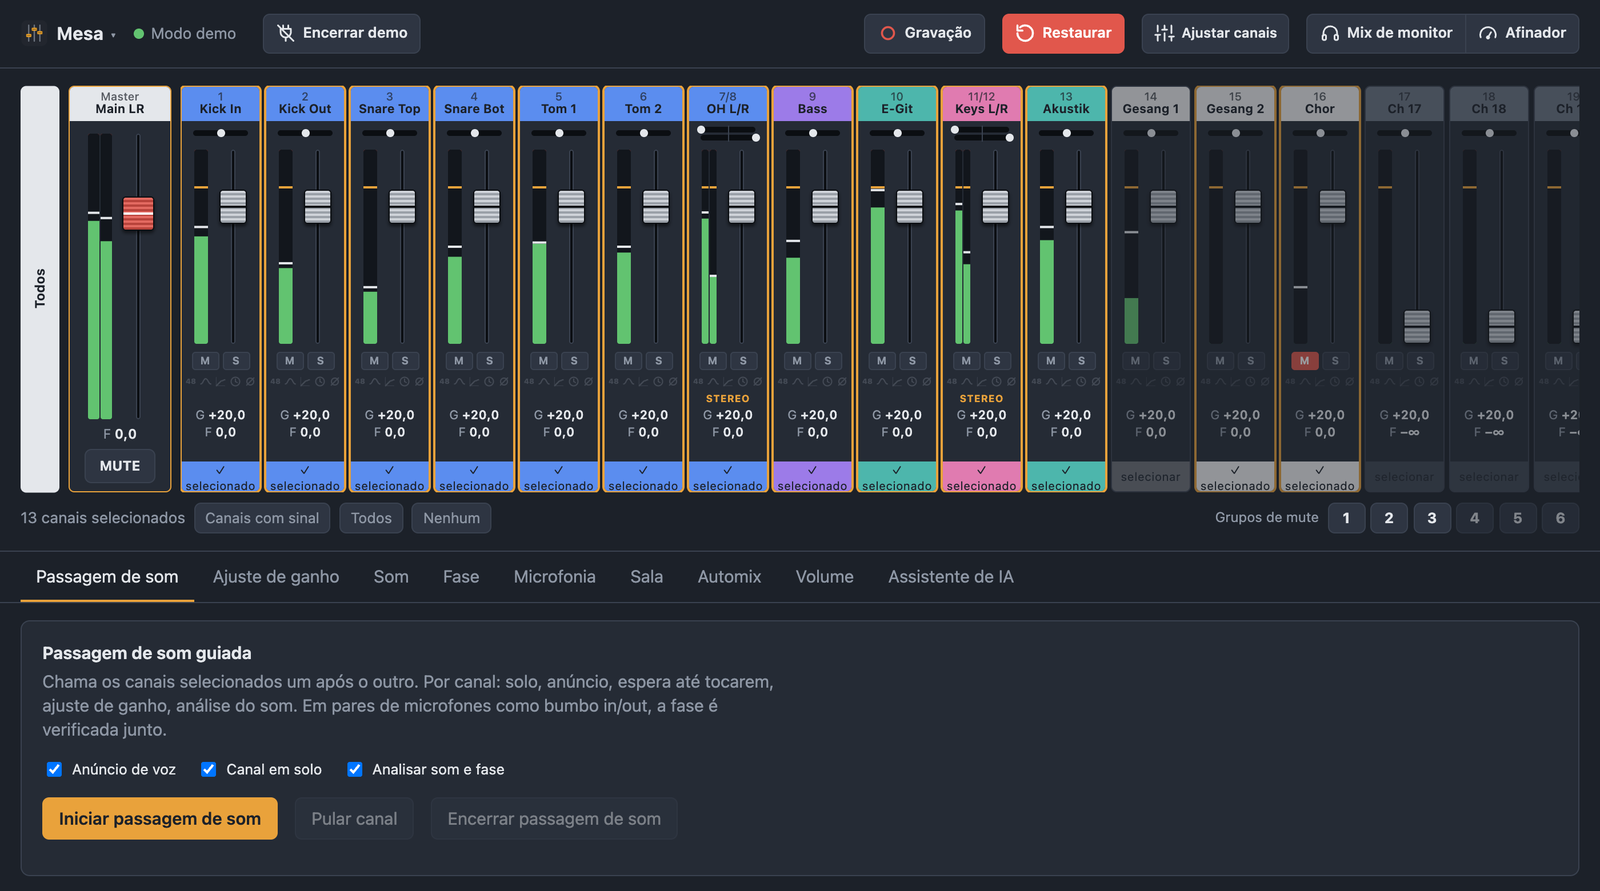Open compressor curve icon on Chor

click(x=1320, y=381)
